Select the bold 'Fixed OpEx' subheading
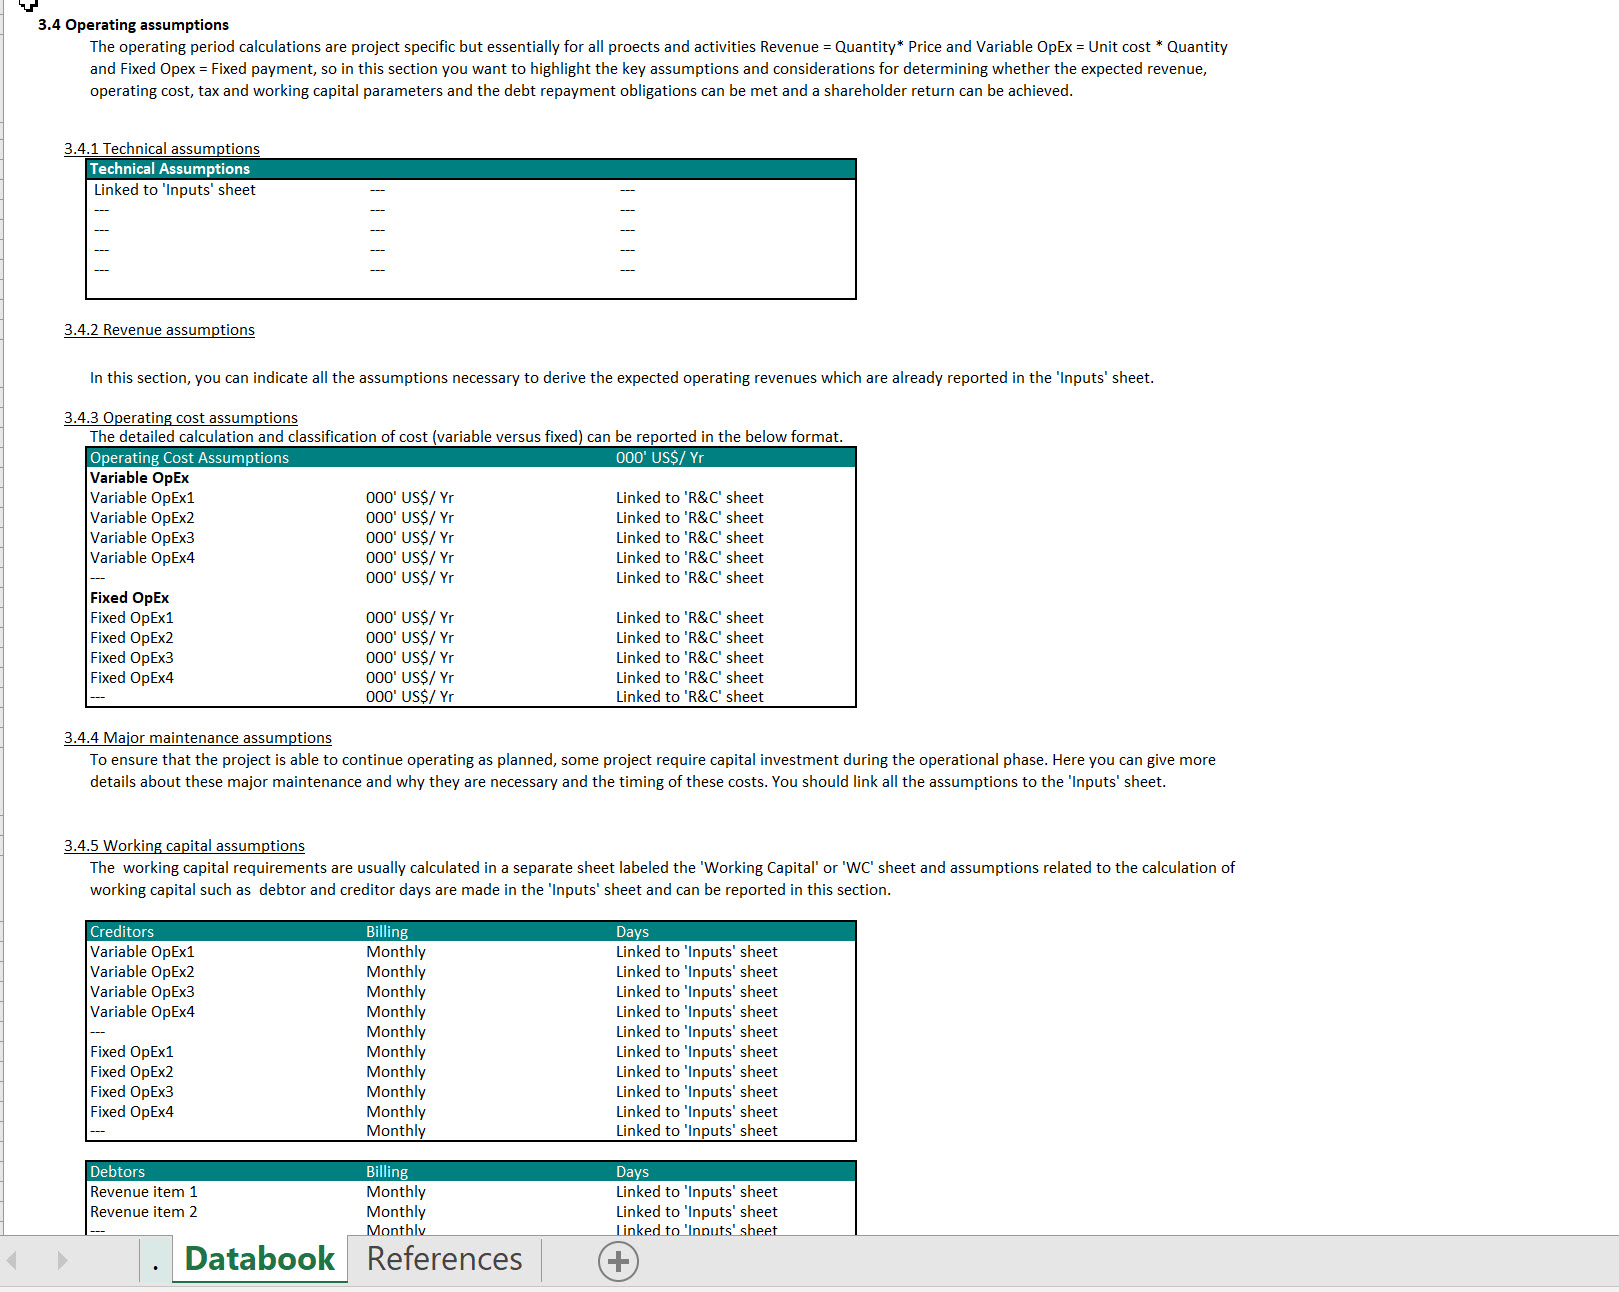This screenshot has width=1619, height=1292. pyautogui.click(x=129, y=598)
